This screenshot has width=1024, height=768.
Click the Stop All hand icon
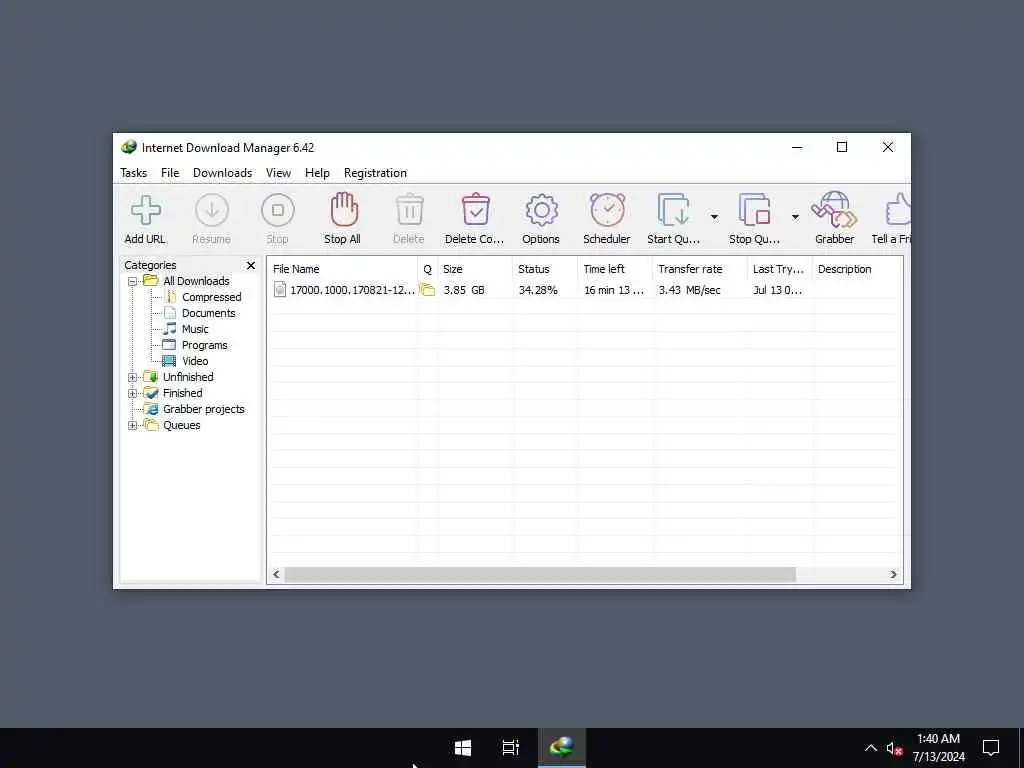pyautogui.click(x=343, y=210)
